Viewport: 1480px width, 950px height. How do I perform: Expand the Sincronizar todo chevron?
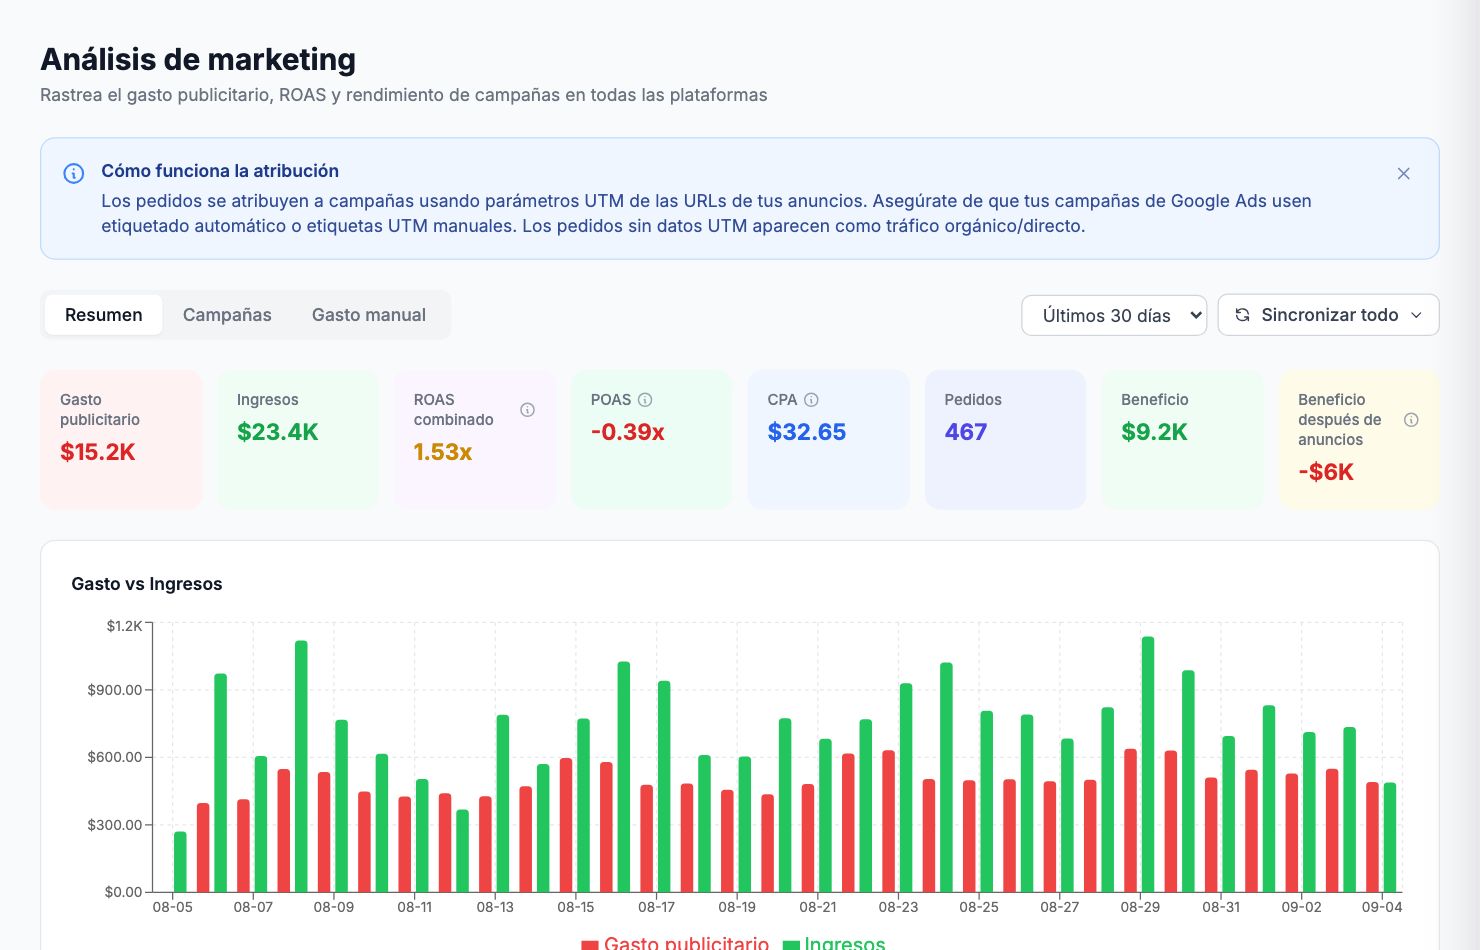click(x=1416, y=315)
